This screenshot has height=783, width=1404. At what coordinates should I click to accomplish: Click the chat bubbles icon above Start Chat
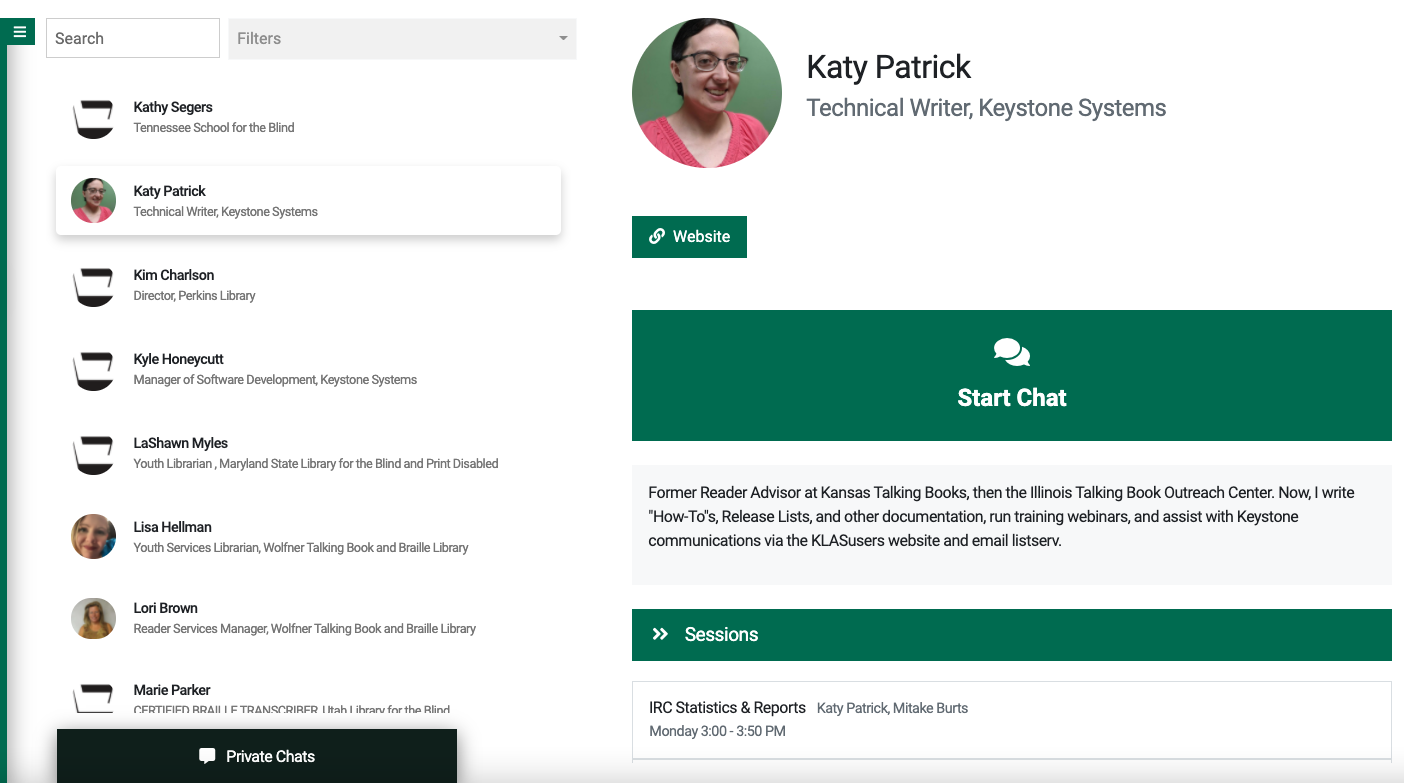coord(1011,351)
